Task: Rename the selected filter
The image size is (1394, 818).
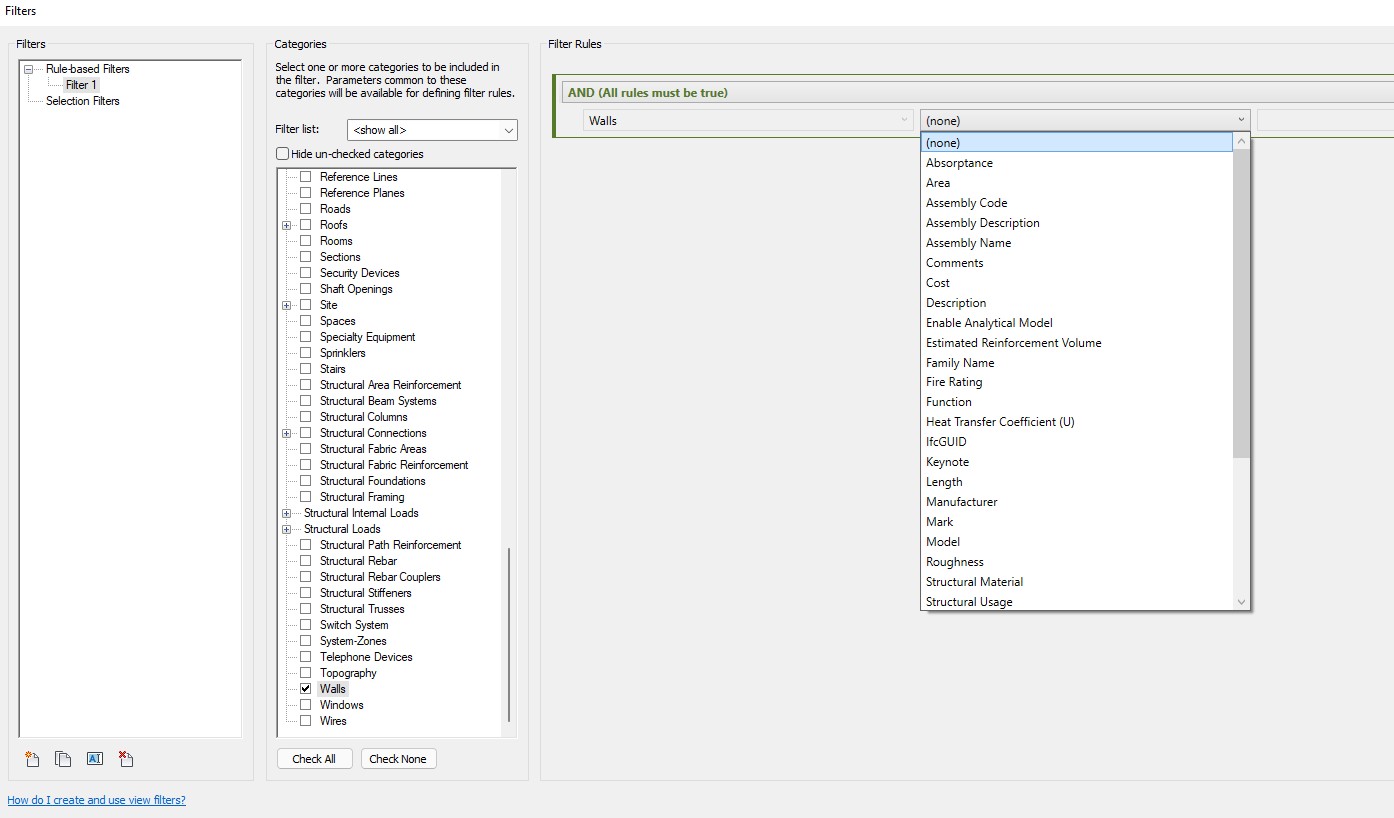Action: point(94,759)
